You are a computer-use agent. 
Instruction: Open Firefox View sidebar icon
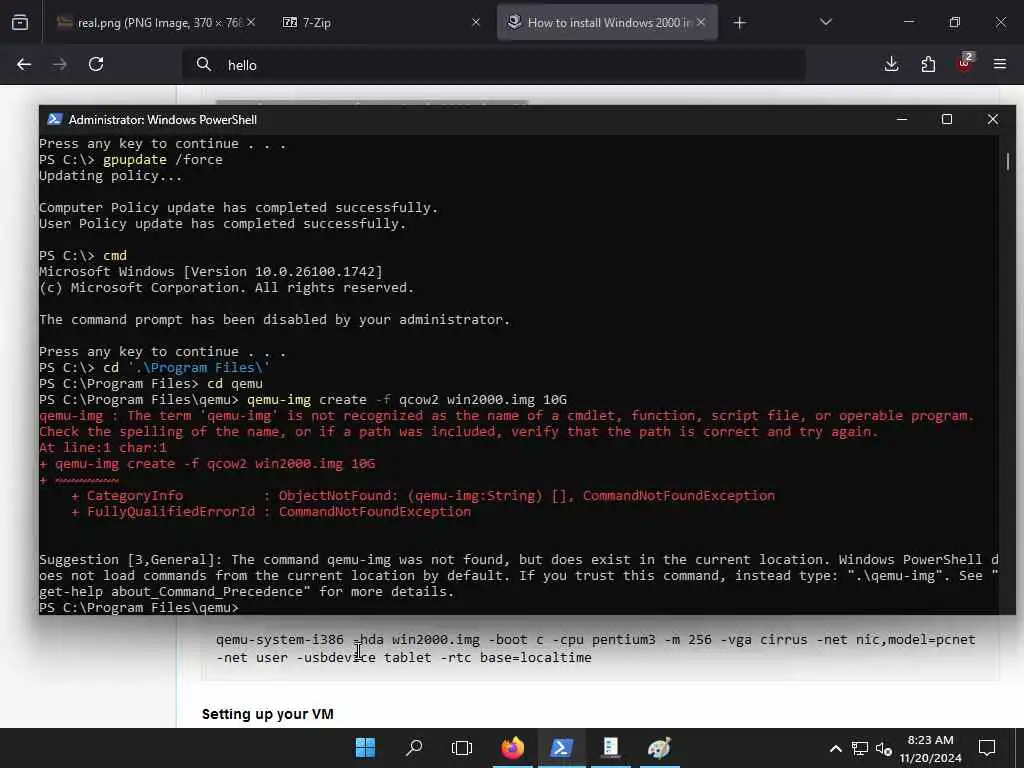pos(20,23)
